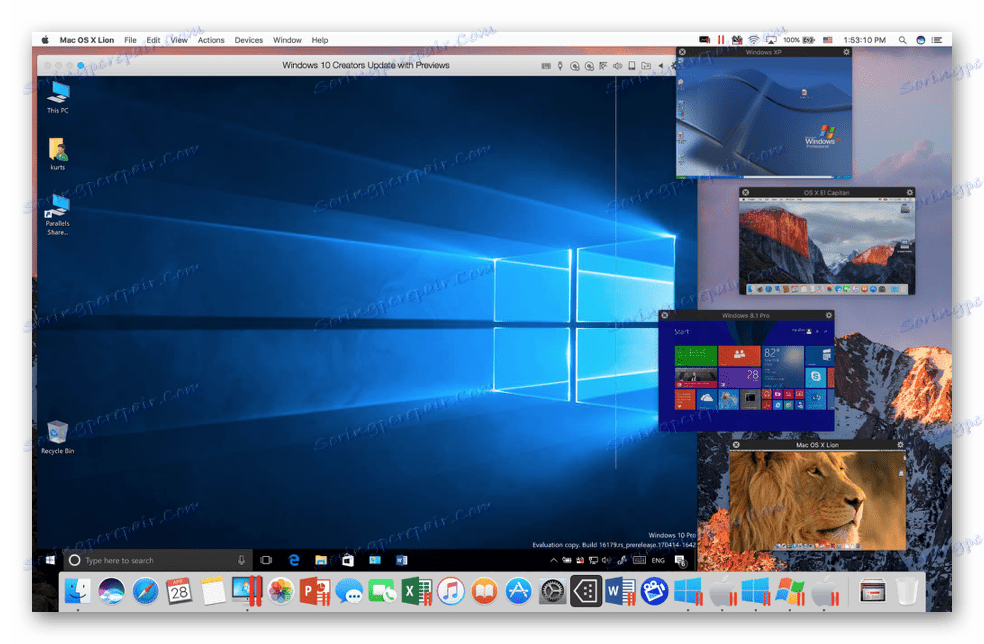
Task: Open settings gear of Windows 8.1 Pro preview
Action: pos(829,315)
